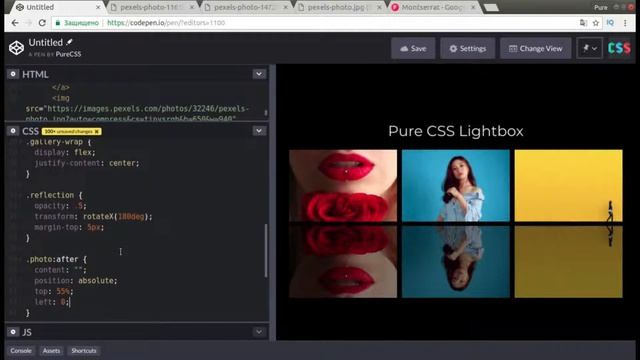The image size is (640, 360).
Task: Open HTML editor settings gear
Action: [13, 74]
